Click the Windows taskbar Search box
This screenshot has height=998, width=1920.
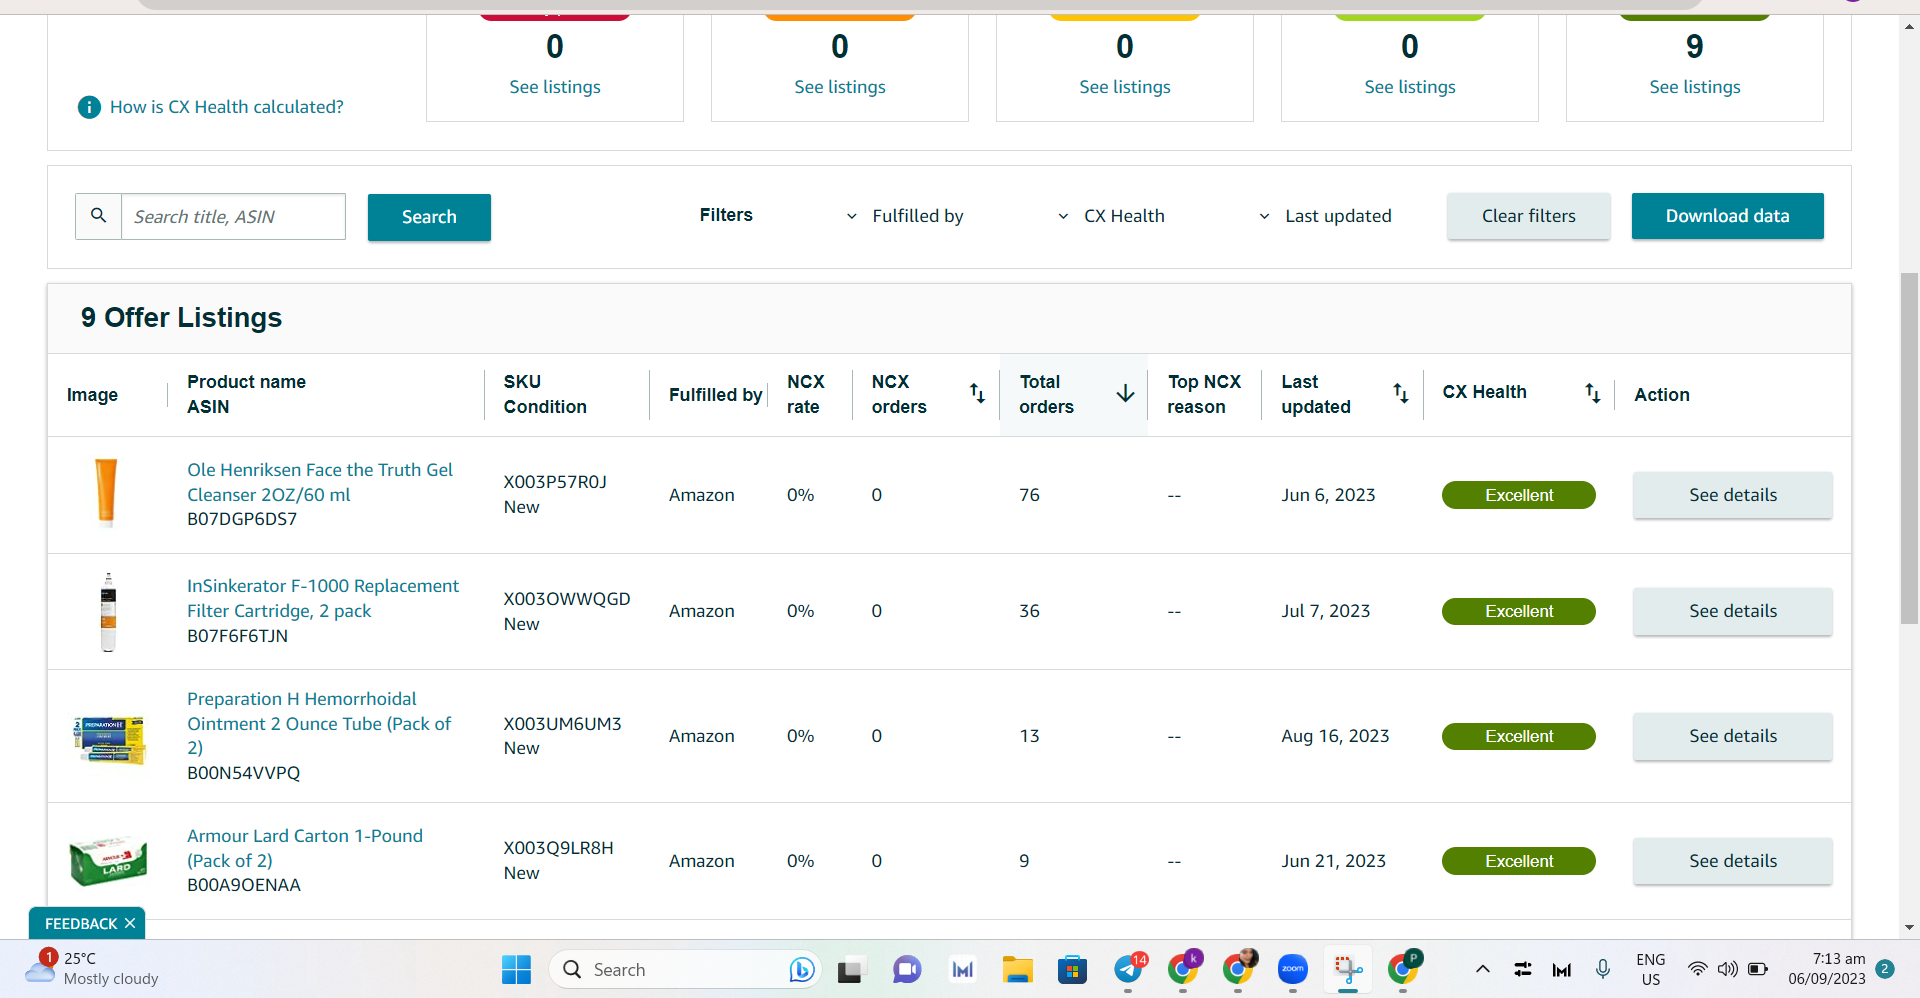click(685, 969)
